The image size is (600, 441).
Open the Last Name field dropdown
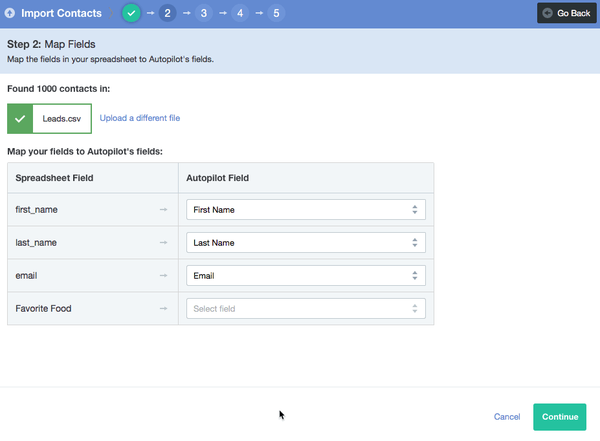click(x=306, y=242)
